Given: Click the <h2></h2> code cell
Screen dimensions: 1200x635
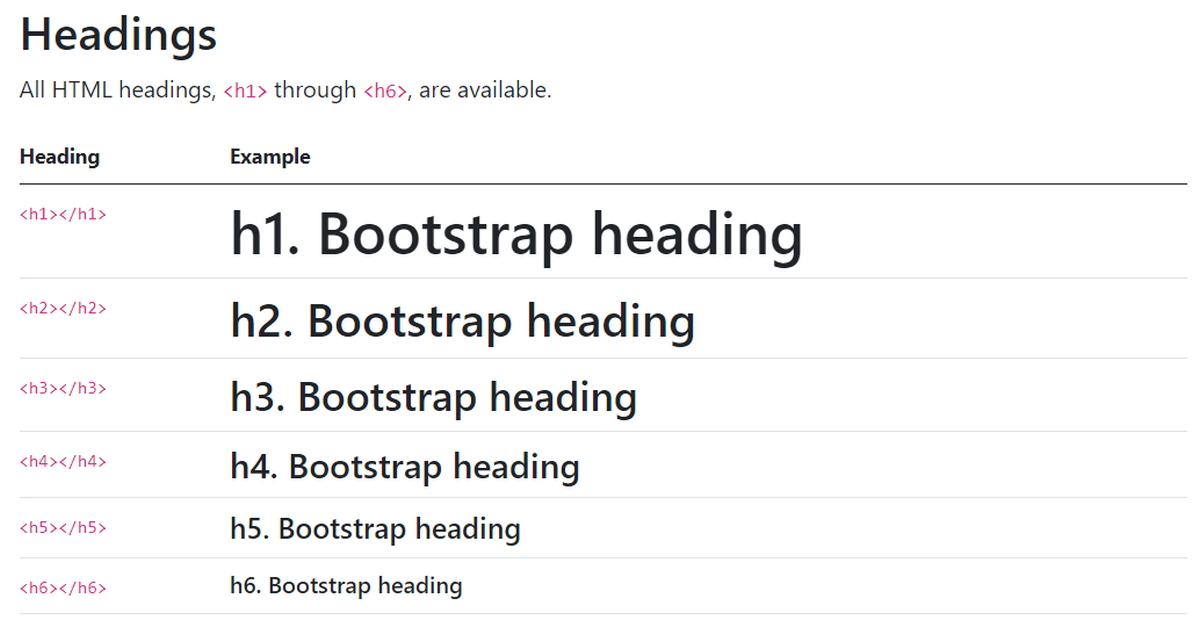Looking at the screenshot, I should 63,307.
